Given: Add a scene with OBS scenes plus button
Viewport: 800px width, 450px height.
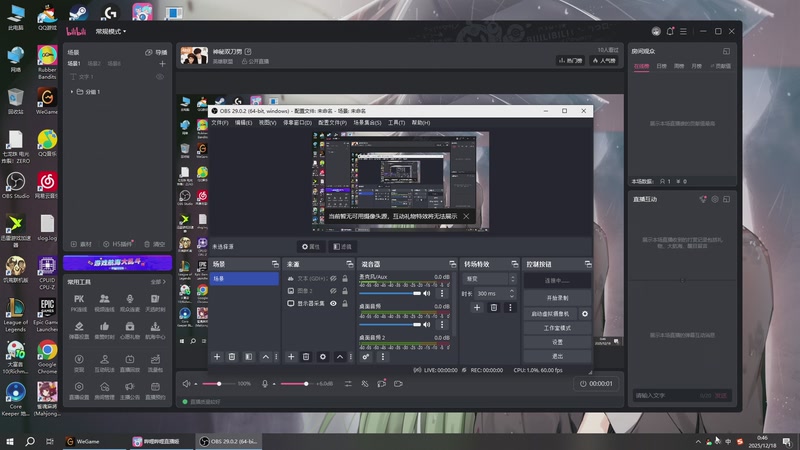Looking at the screenshot, I should (217, 357).
